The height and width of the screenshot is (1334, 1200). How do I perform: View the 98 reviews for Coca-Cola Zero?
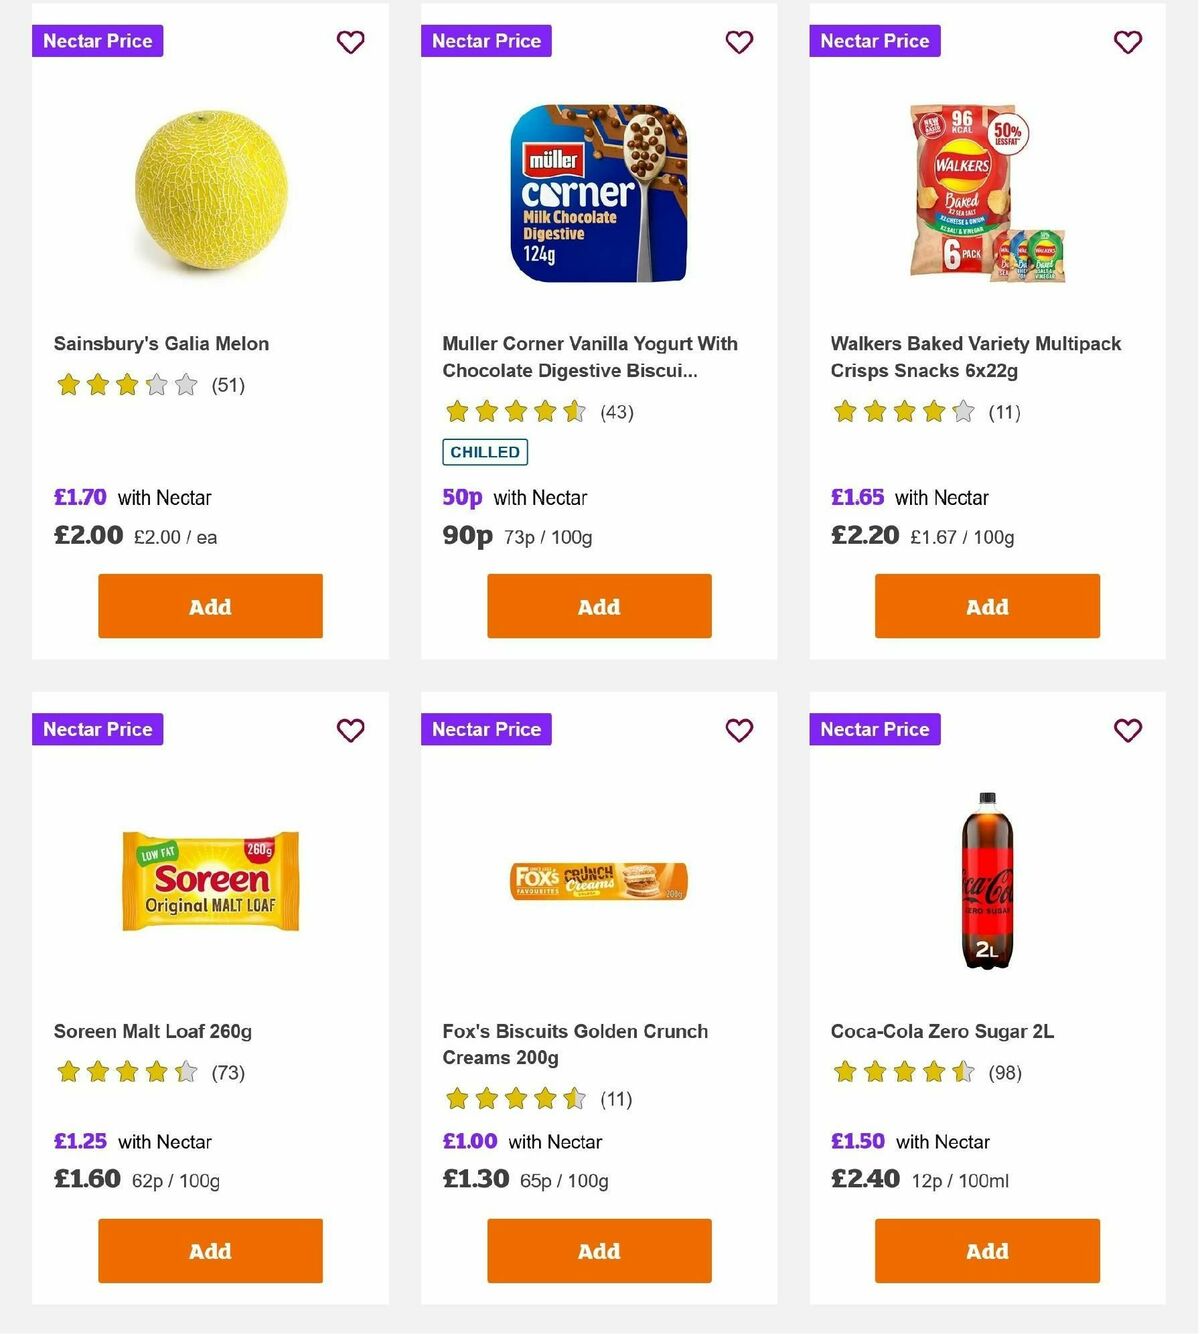tap(1003, 1072)
